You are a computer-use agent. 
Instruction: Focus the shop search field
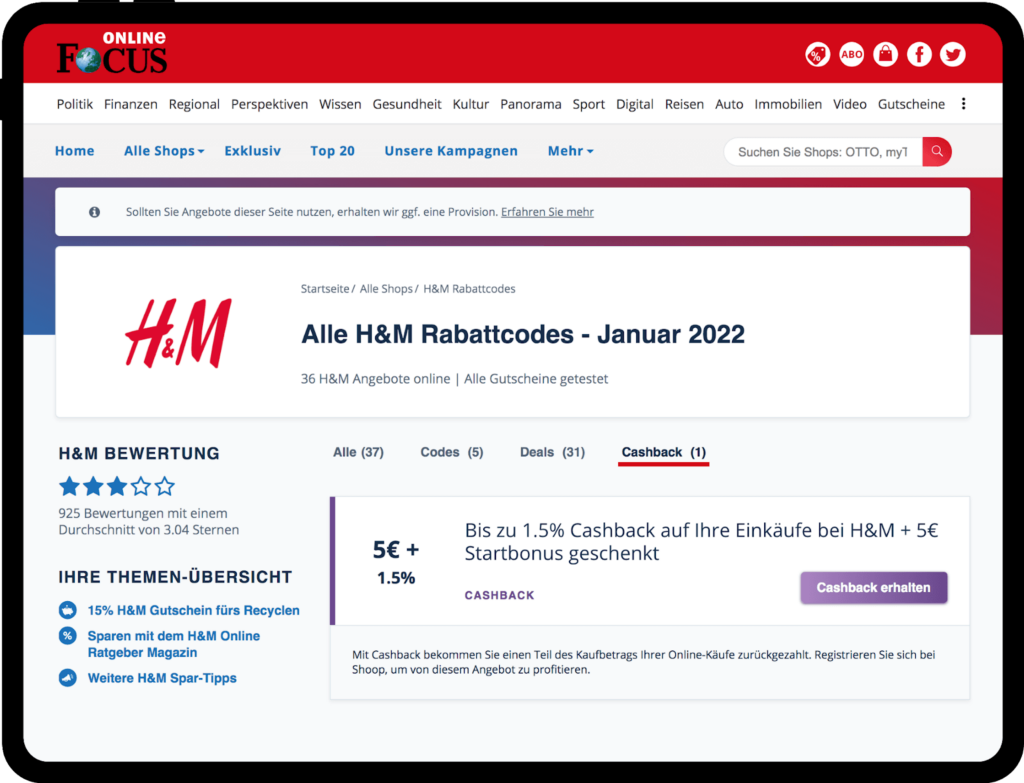click(823, 152)
